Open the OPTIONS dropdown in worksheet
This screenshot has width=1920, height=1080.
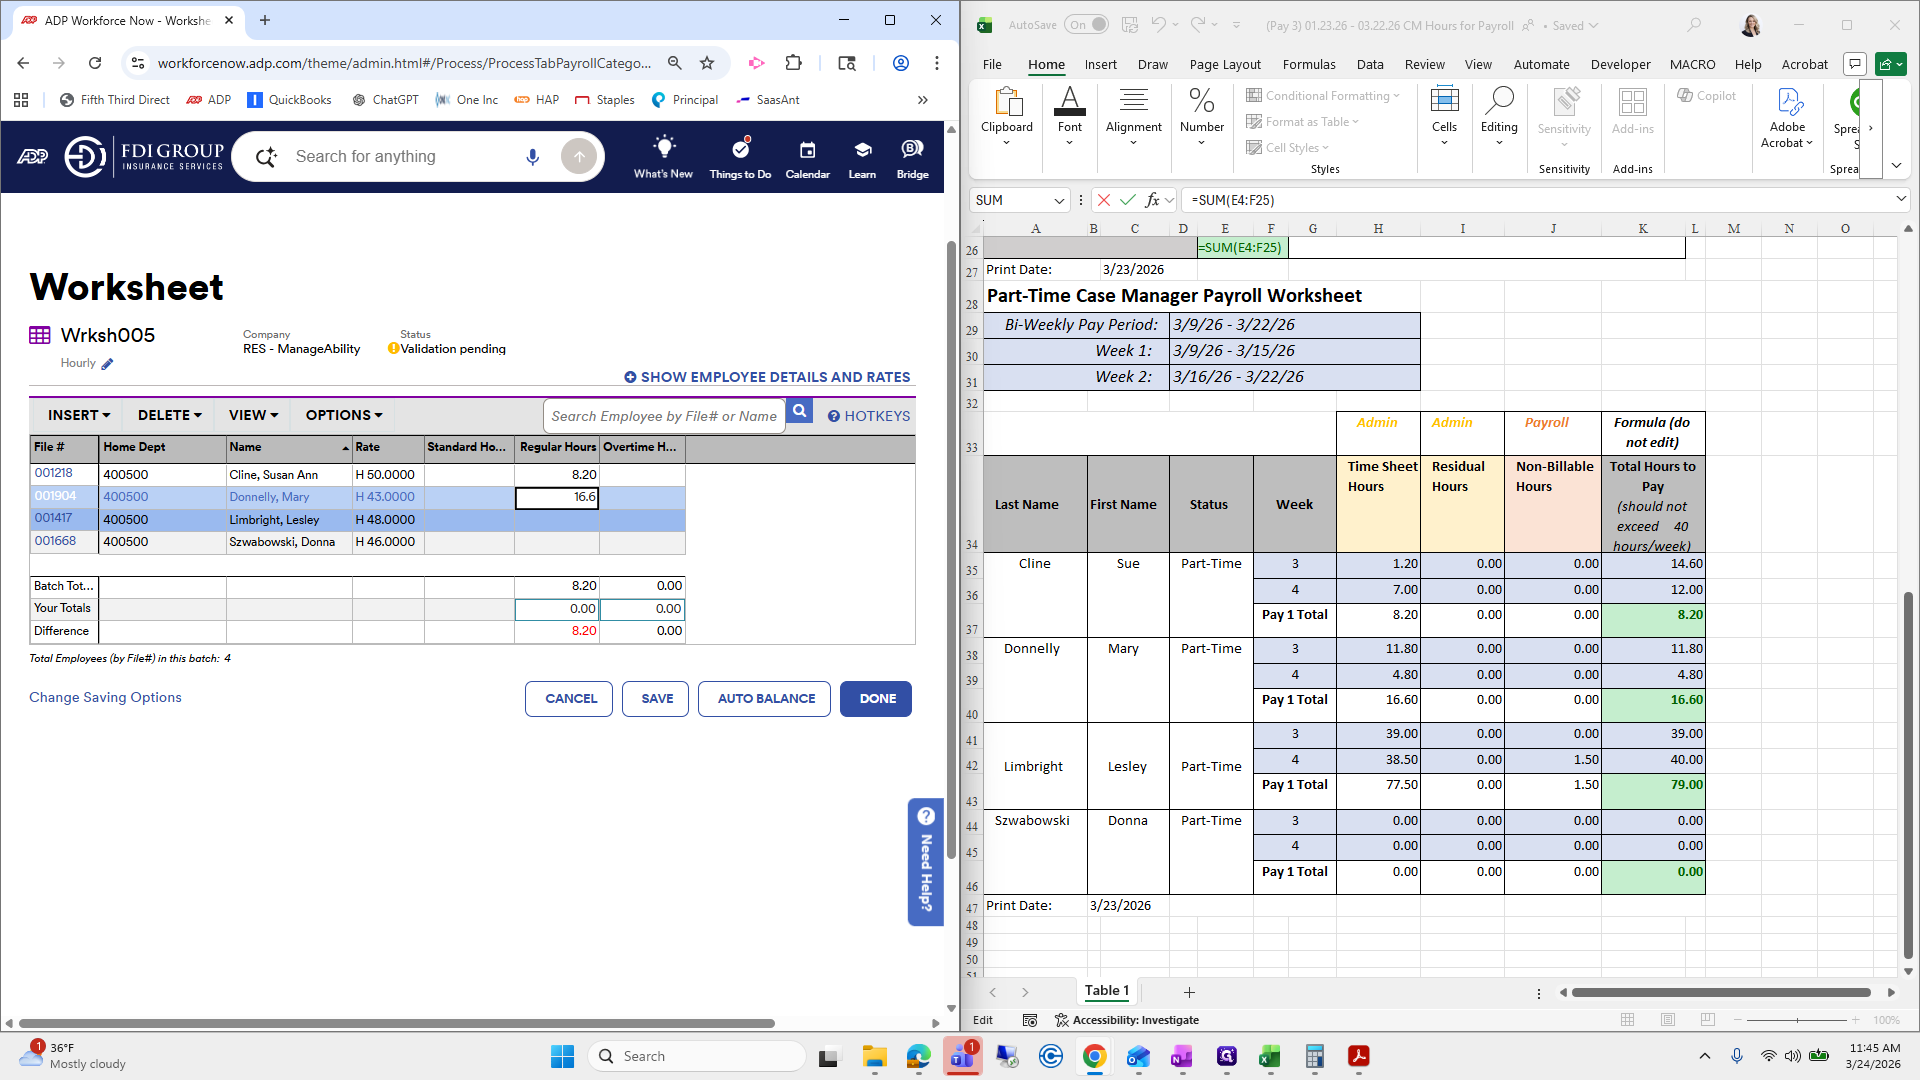[344, 415]
